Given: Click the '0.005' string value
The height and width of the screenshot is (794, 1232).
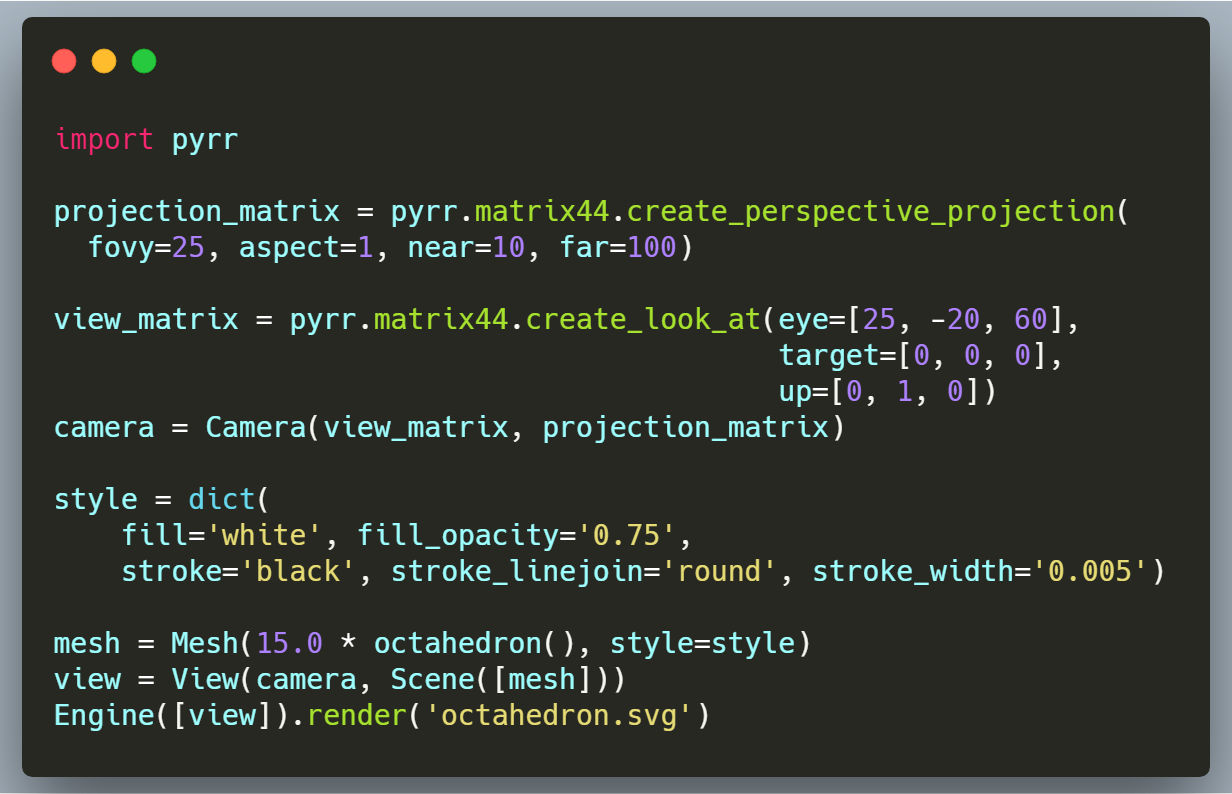Looking at the screenshot, I should point(1090,571).
